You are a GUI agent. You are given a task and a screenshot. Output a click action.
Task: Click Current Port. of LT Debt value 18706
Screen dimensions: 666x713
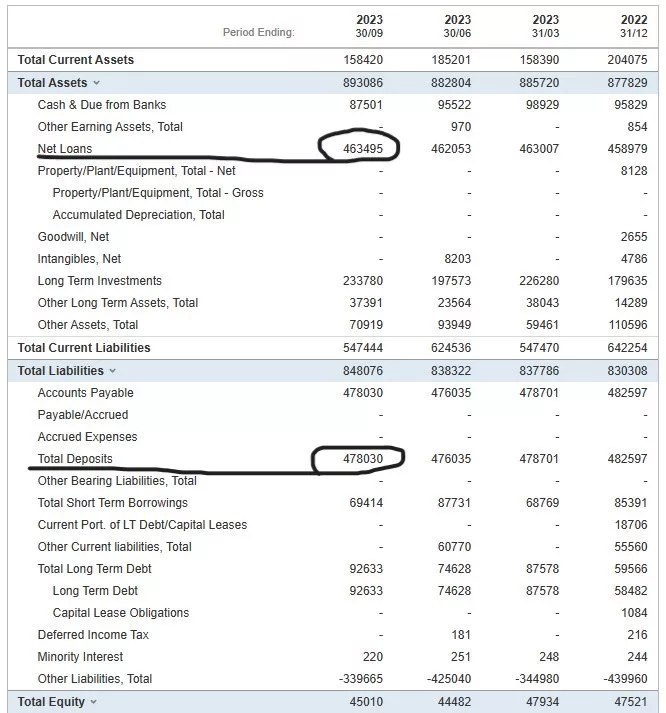coord(631,524)
